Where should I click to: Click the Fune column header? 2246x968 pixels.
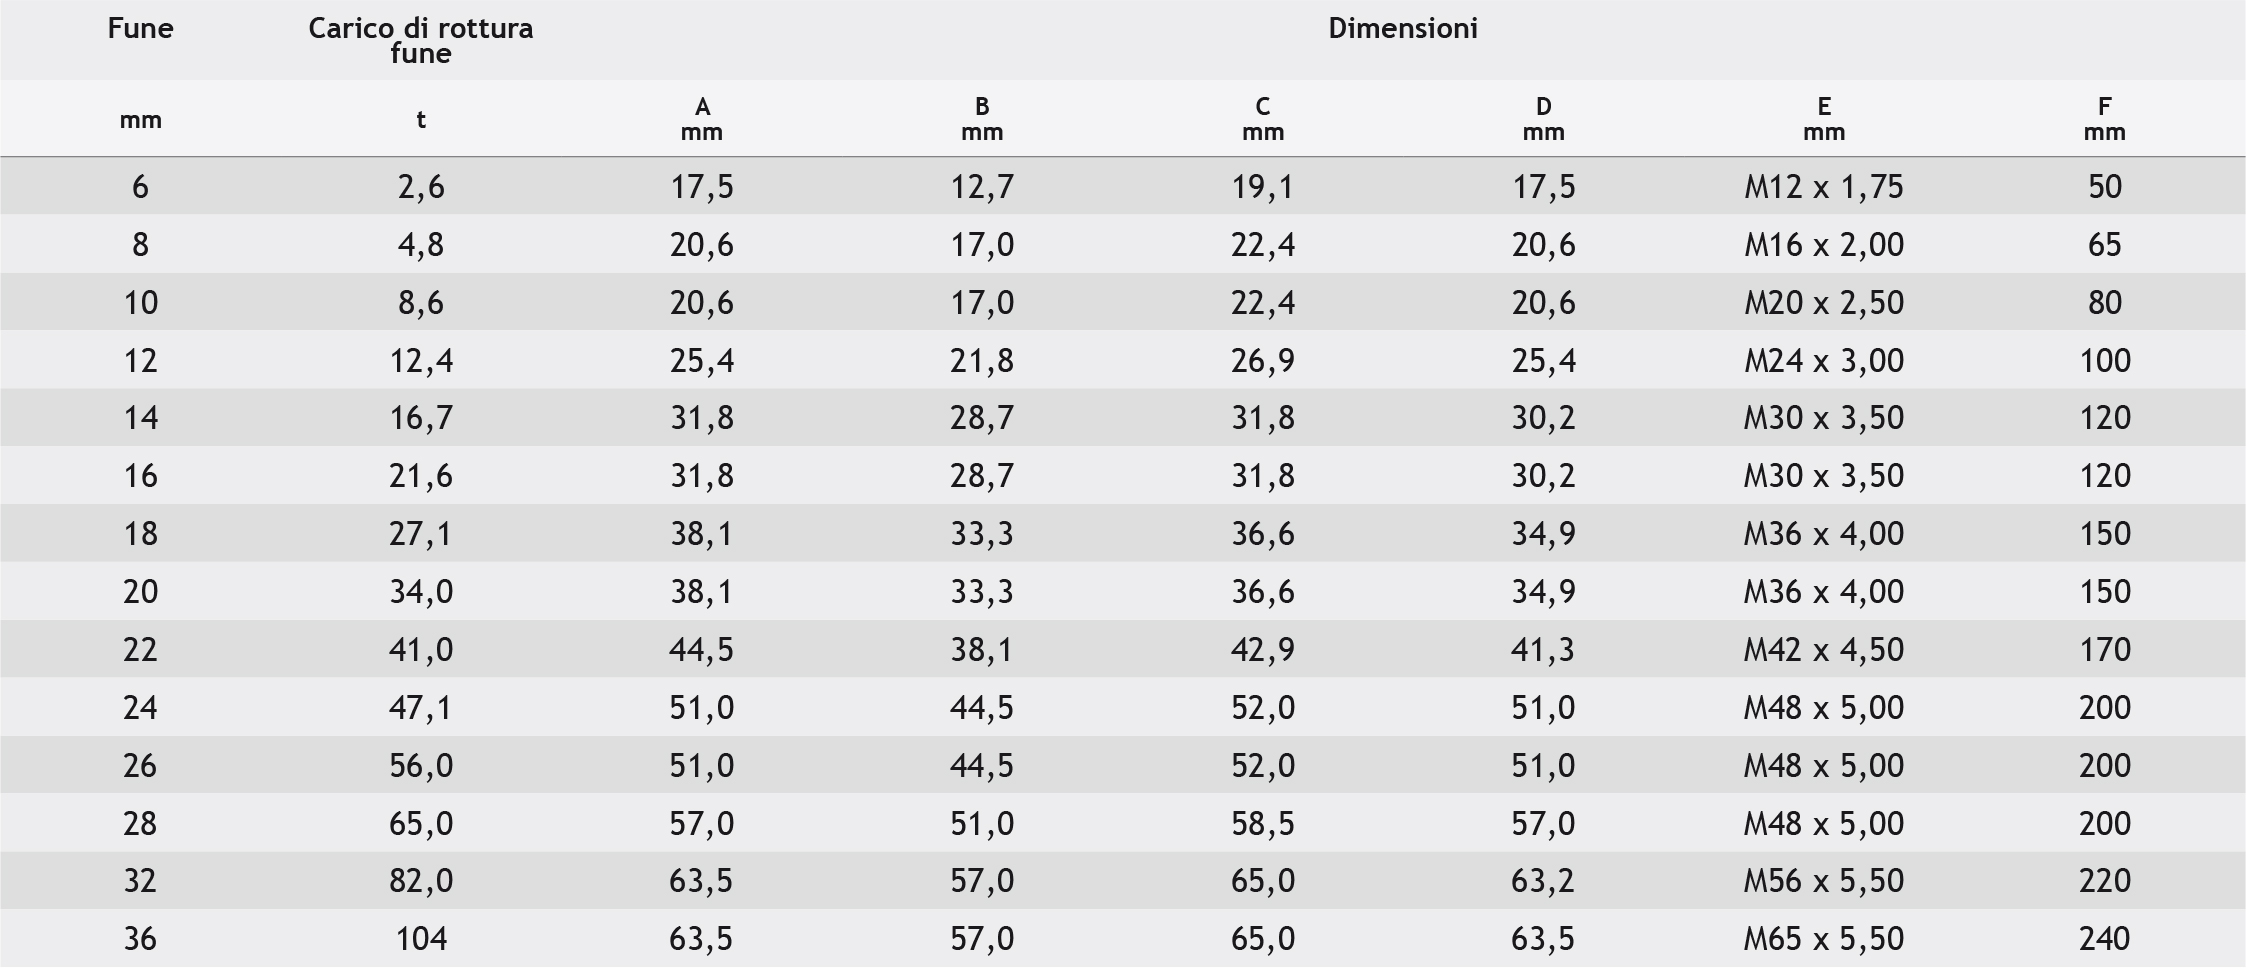(140, 28)
